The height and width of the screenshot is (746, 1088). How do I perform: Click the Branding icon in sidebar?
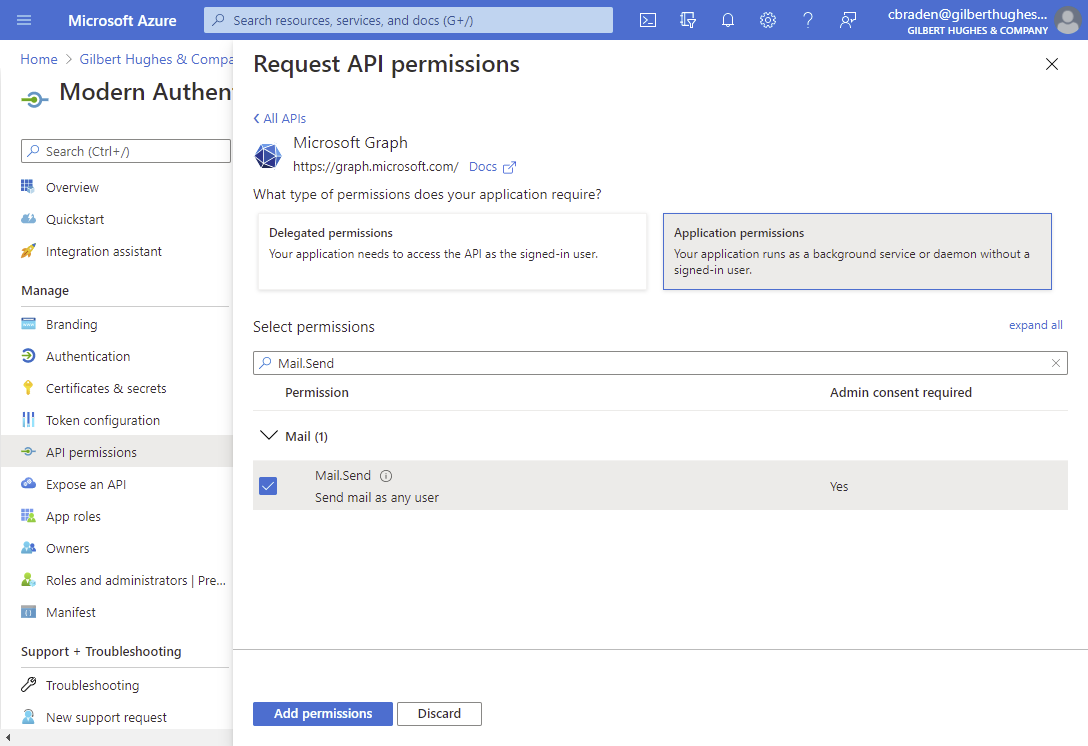coord(28,324)
